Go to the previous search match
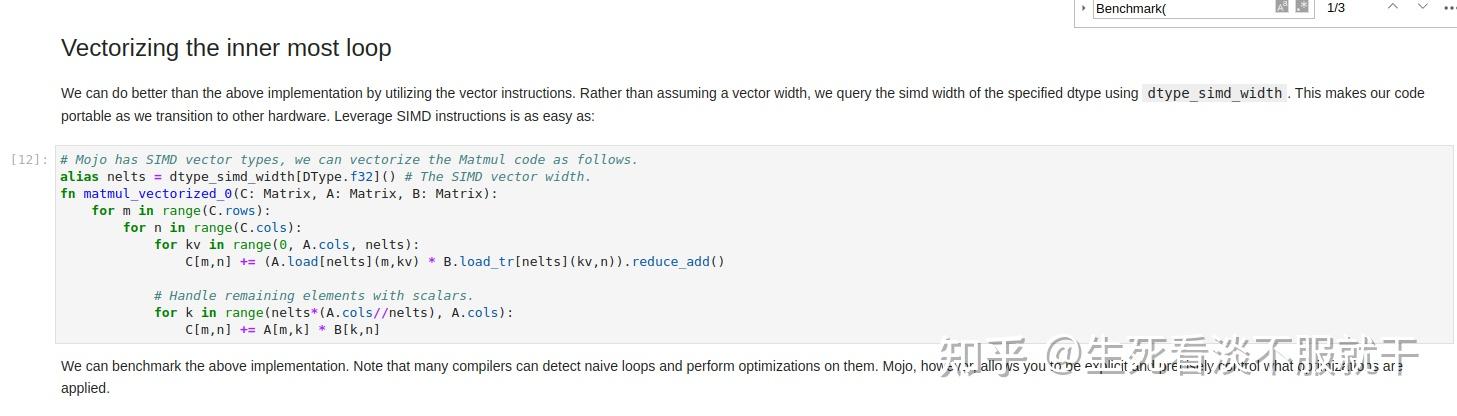1457x416 pixels. coord(1392,7)
